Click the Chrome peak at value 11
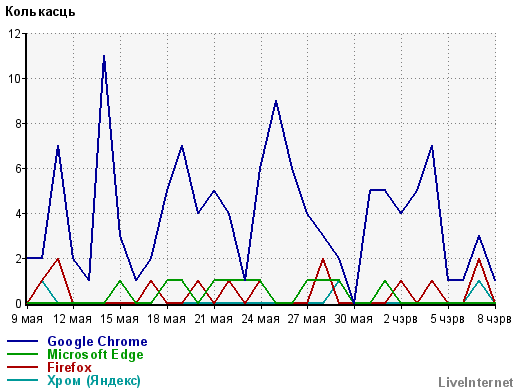The image size is (520, 392). (x=104, y=56)
